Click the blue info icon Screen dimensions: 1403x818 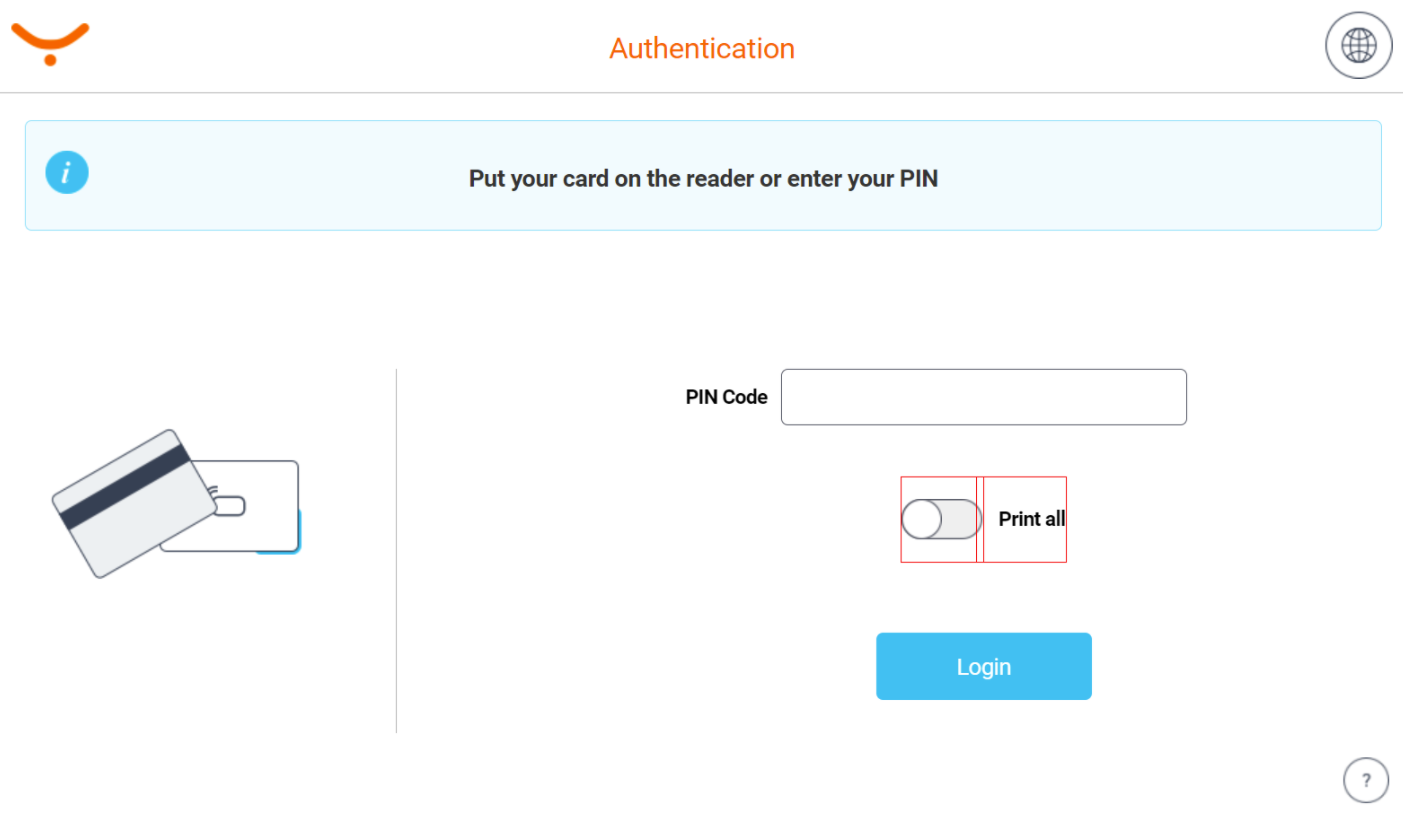pos(67,173)
